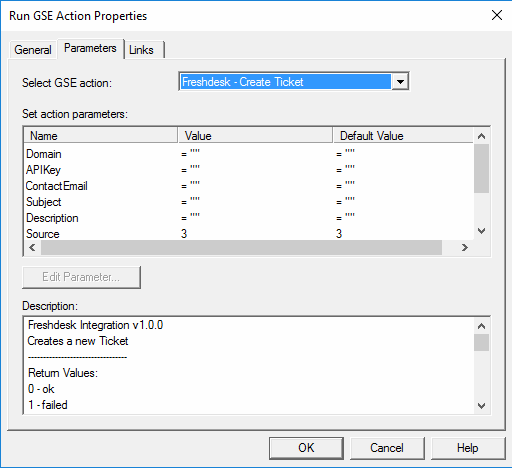This screenshot has height=468, width=512.
Task: Click the horizontal scroll-left arrow
Action: [32, 247]
